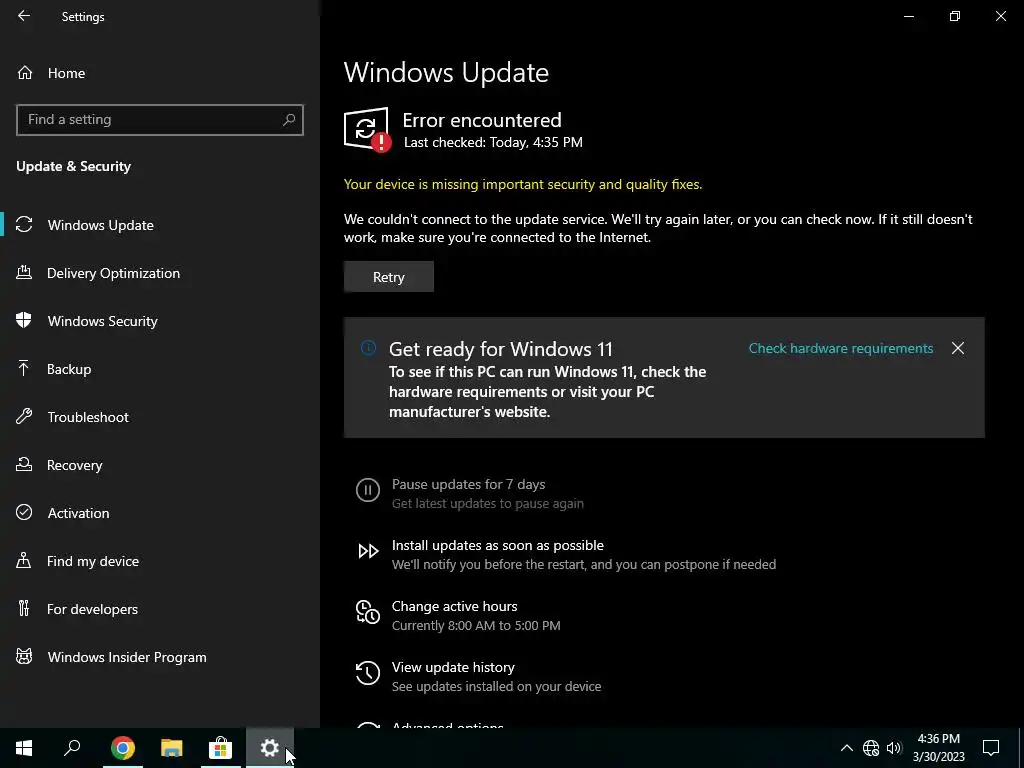Screen dimensions: 1024x768
Task: Click the pause circle icon
Action: click(x=368, y=490)
